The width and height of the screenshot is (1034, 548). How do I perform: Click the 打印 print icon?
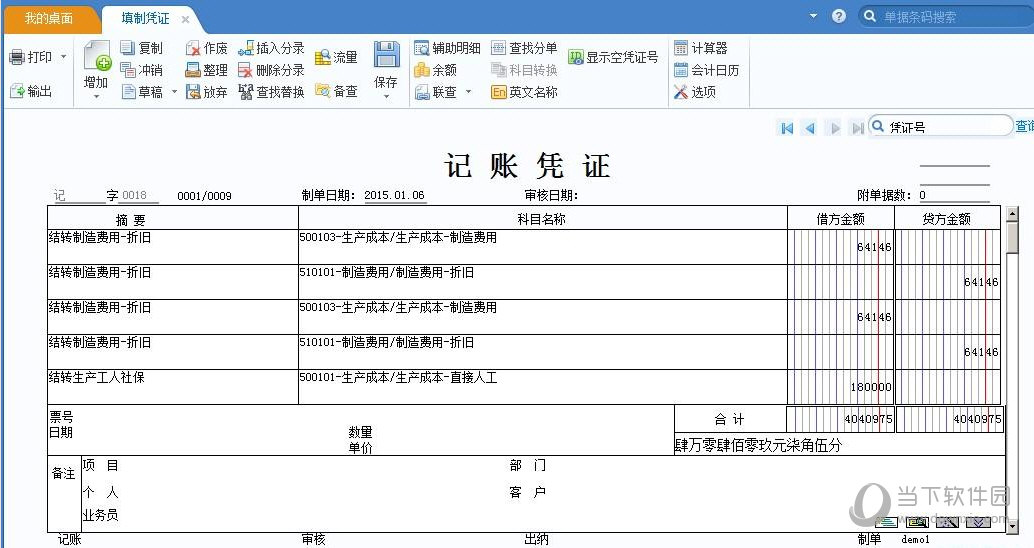click(17, 57)
